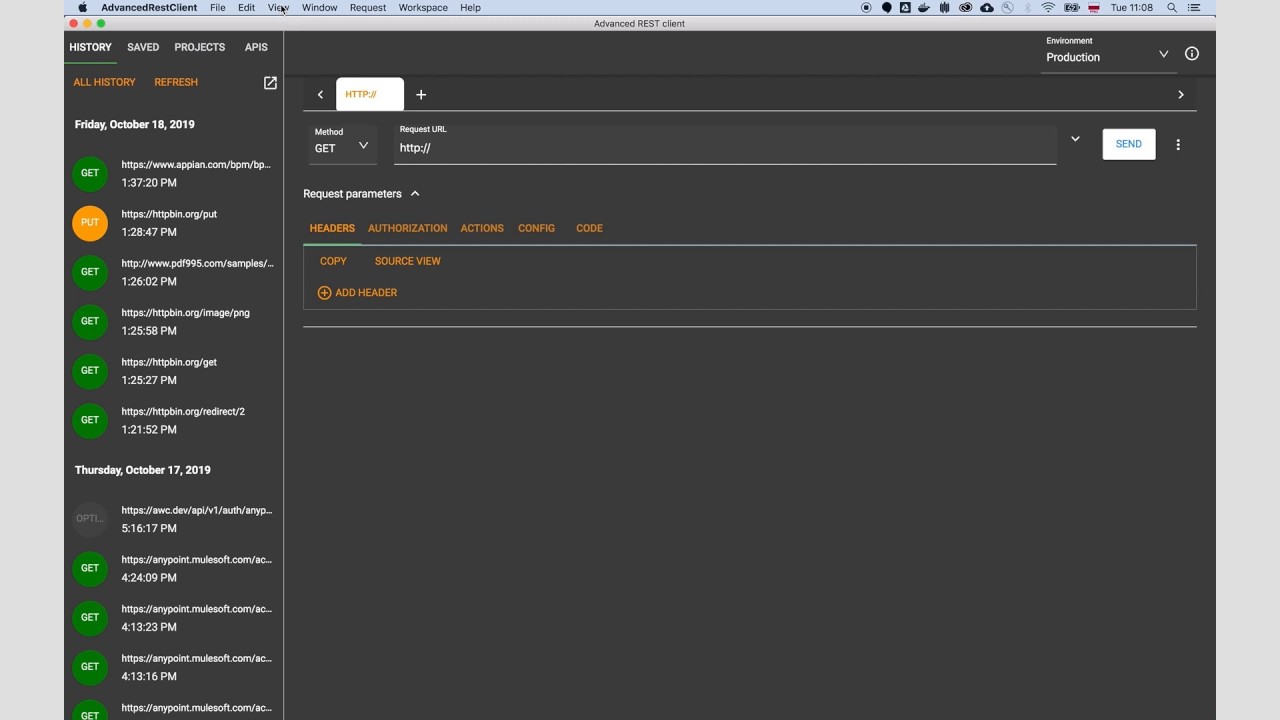The width and height of the screenshot is (1280, 720).
Task: Open the Environment Production dropdown
Action: pyautogui.click(x=1163, y=55)
